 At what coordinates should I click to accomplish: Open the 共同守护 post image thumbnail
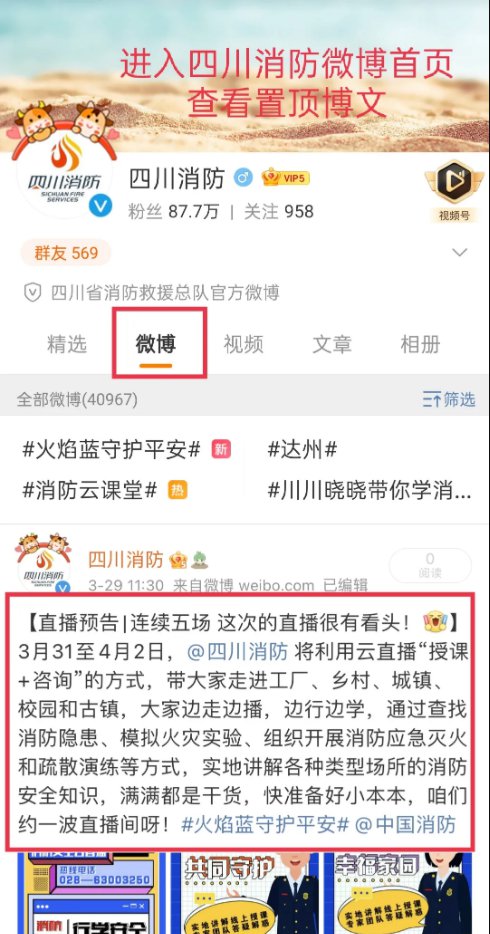click(244, 893)
